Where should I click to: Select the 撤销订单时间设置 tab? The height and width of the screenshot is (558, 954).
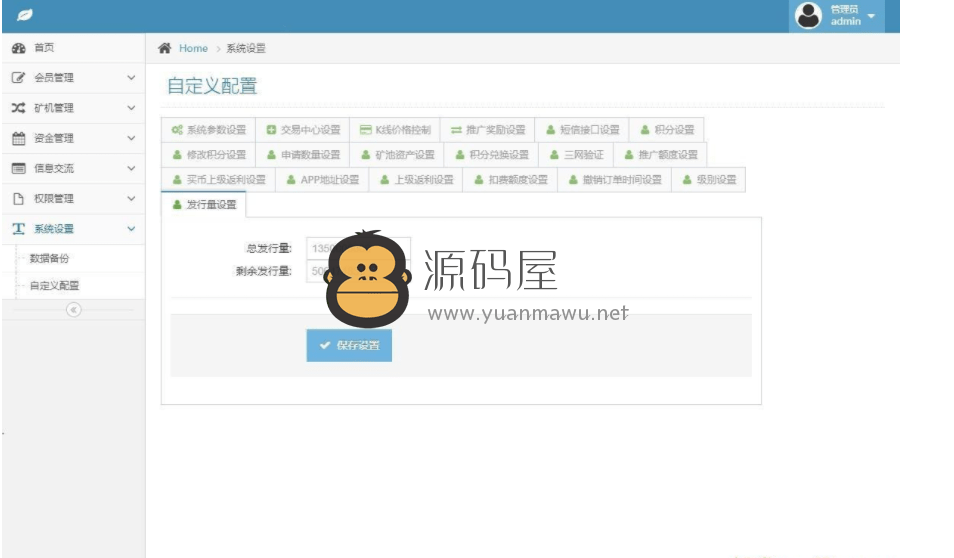[x=615, y=180]
